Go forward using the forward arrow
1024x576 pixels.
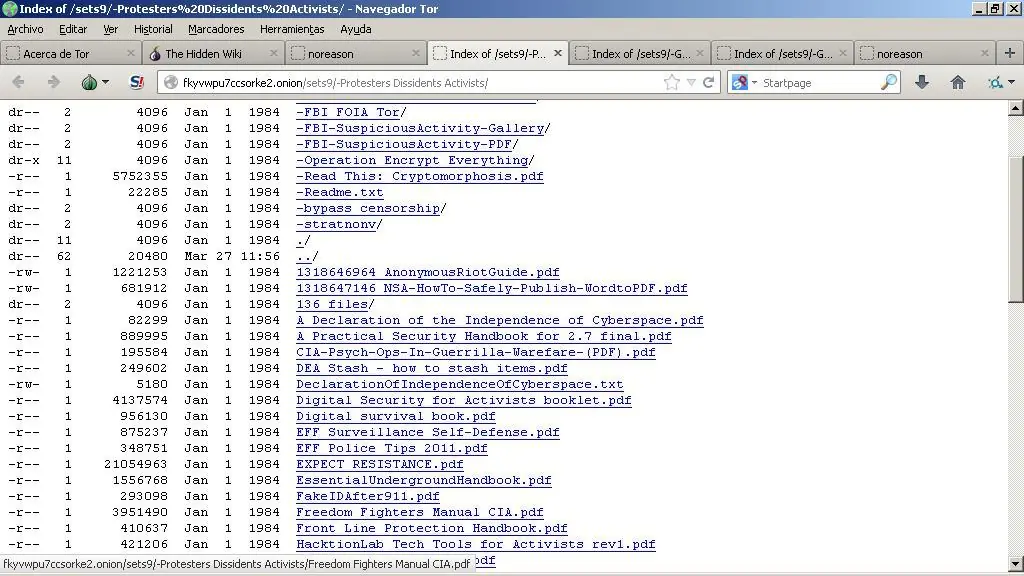click(x=54, y=82)
